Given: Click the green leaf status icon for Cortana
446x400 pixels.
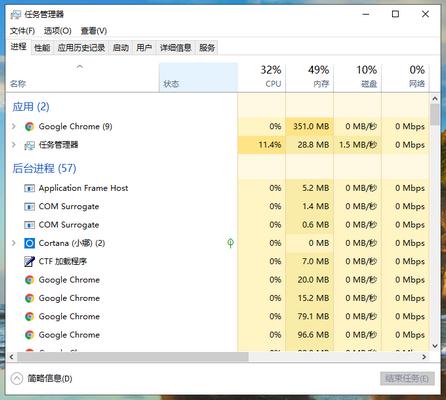Looking at the screenshot, I should pos(230,243).
